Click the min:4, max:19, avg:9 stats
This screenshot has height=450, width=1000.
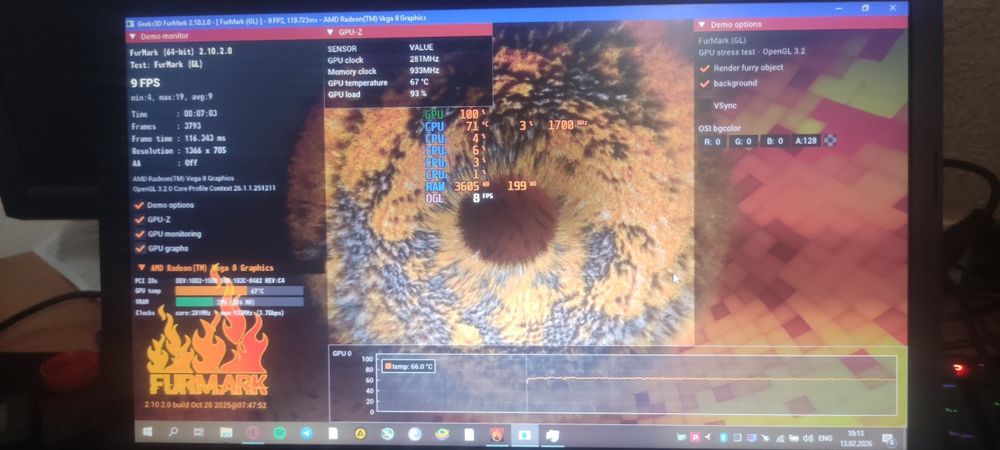[172, 98]
